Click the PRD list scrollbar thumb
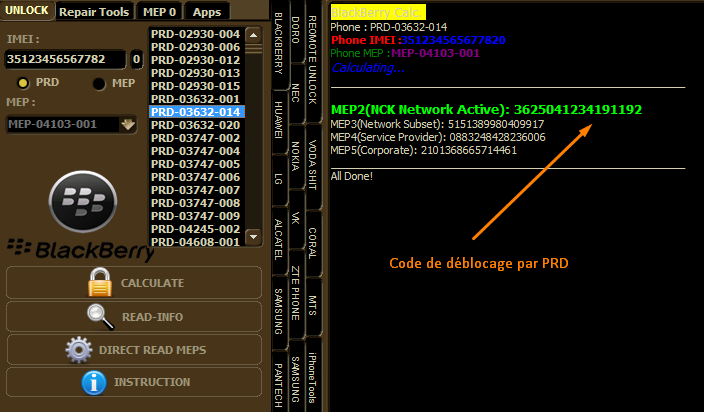The image size is (704, 412). (x=253, y=48)
